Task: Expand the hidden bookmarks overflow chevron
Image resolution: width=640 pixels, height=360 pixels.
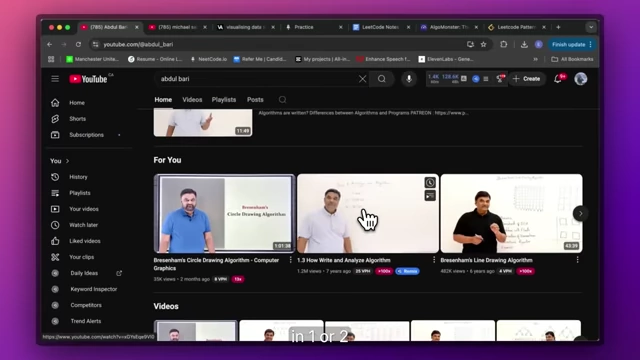Action: tap(535, 59)
